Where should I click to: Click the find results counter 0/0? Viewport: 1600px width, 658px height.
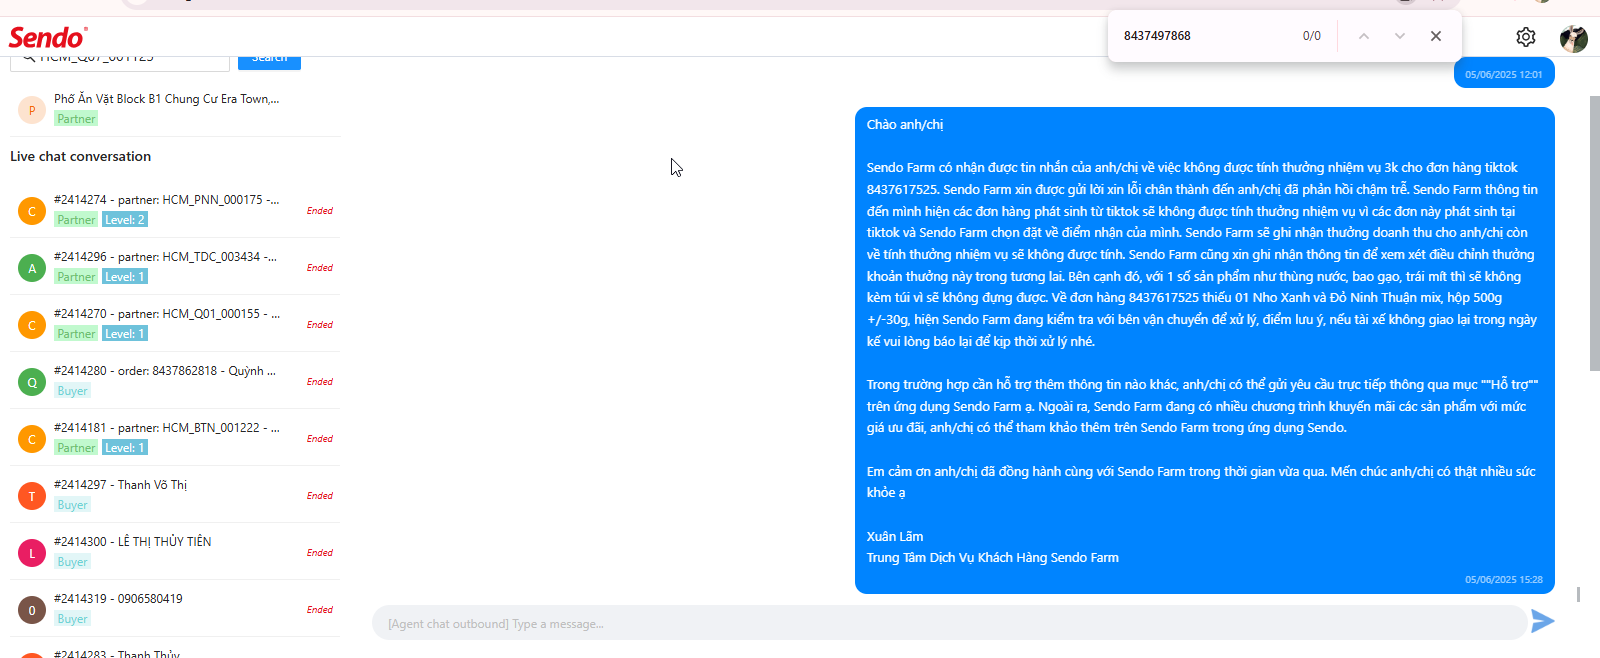click(x=1312, y=36)
